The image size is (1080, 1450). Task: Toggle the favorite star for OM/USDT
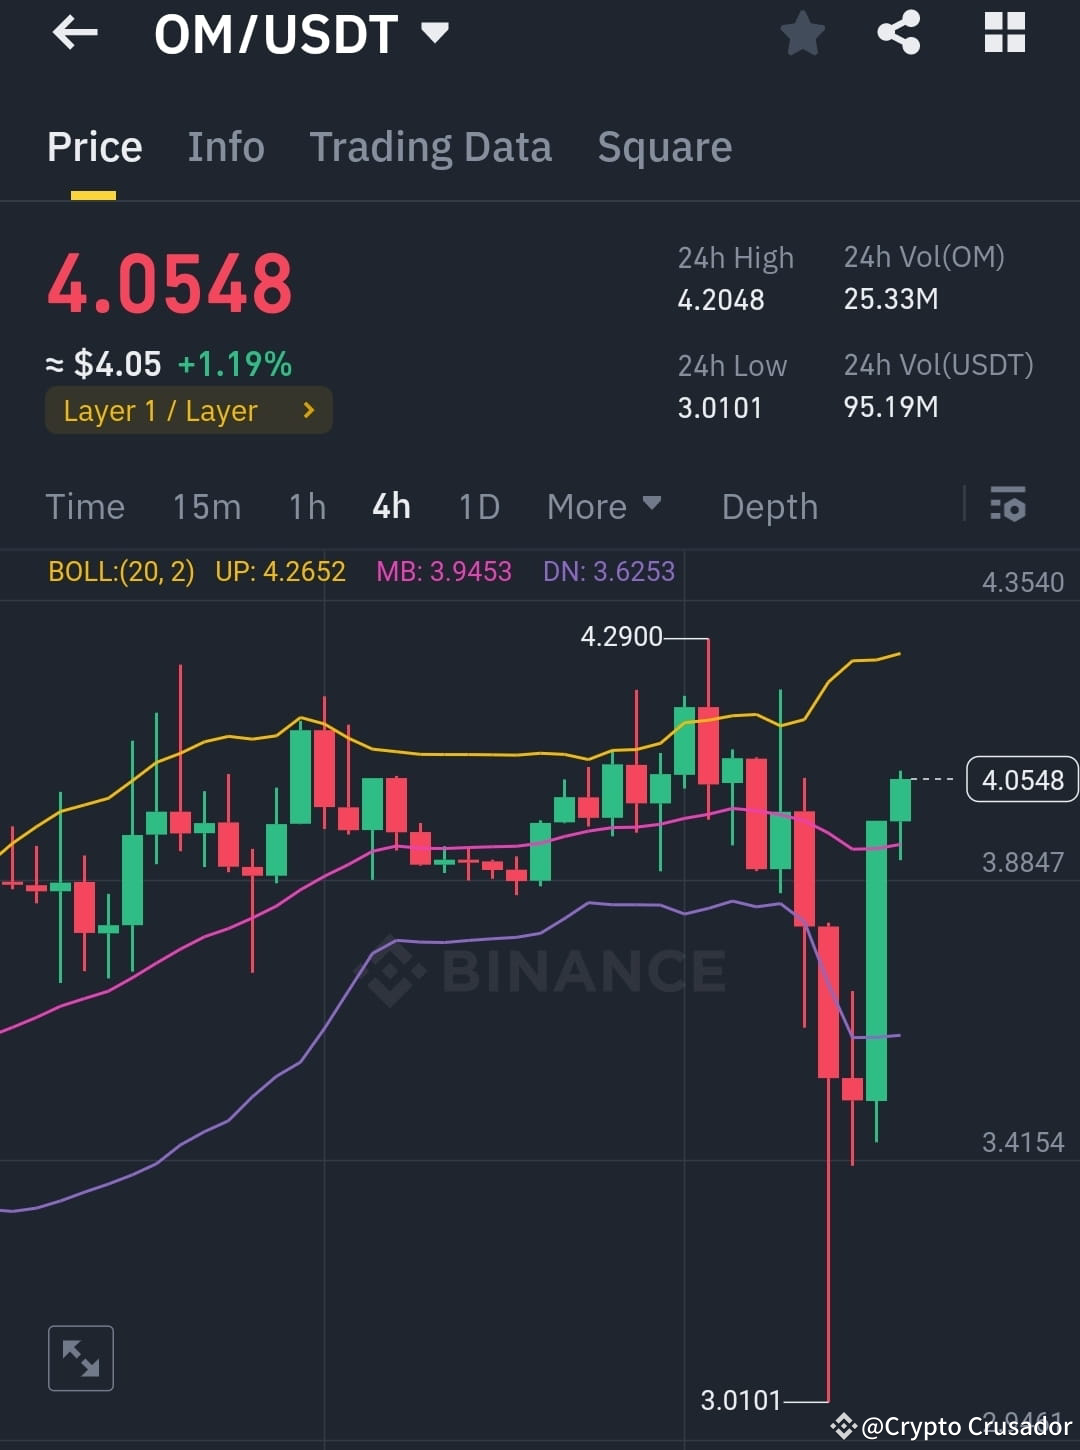tap(803, 33)
